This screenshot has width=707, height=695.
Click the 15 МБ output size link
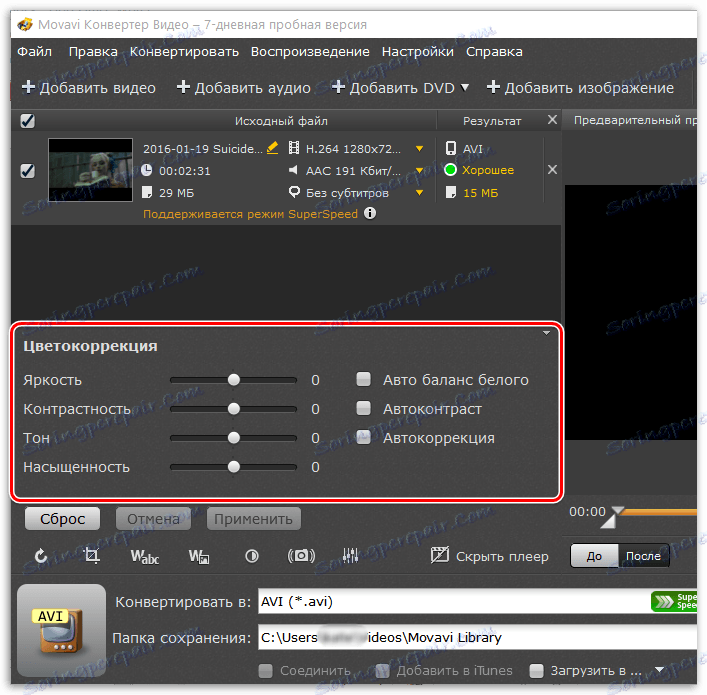481,193
